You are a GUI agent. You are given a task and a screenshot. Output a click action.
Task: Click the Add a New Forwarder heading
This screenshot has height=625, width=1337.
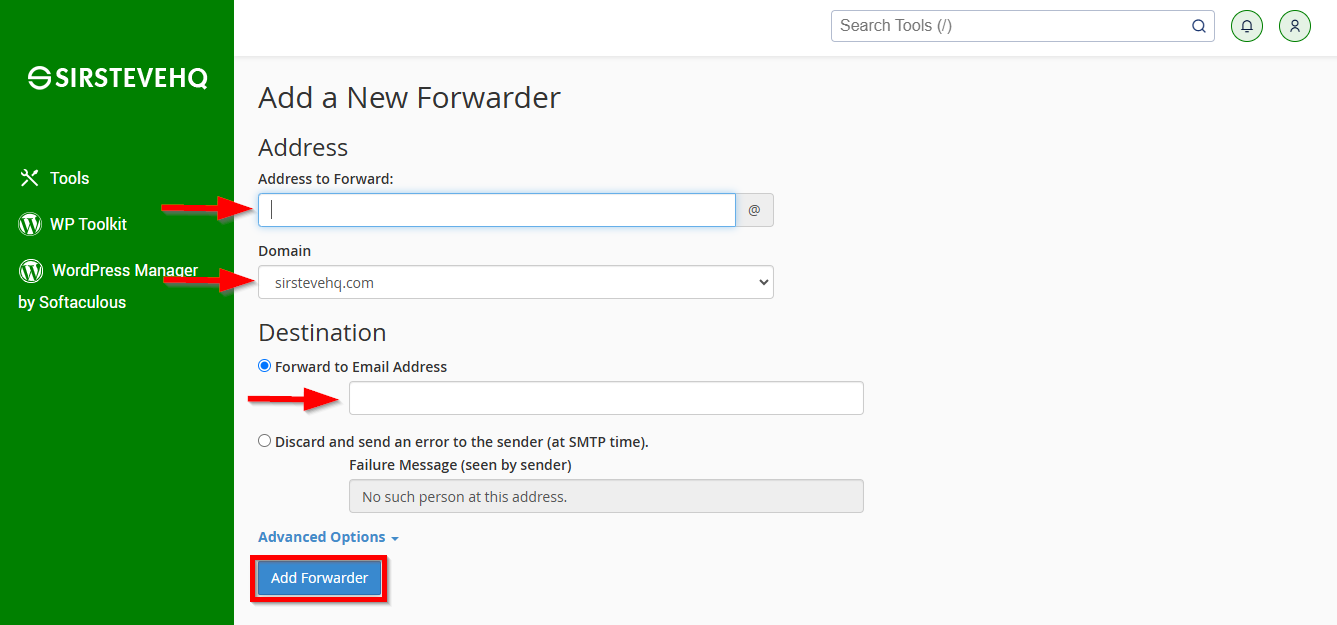[409, 97]
